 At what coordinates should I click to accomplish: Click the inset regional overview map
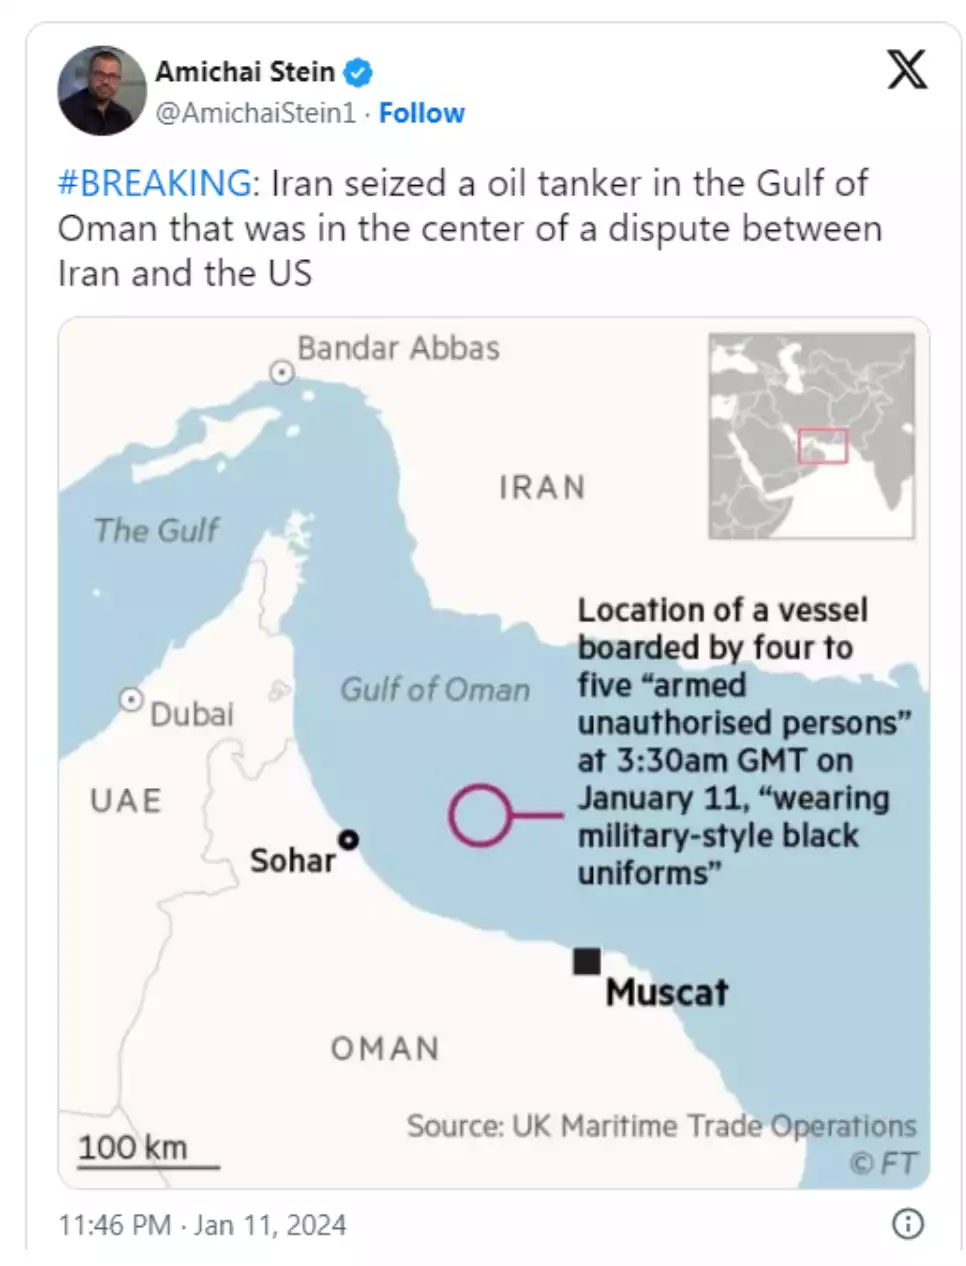coord(811,436)
